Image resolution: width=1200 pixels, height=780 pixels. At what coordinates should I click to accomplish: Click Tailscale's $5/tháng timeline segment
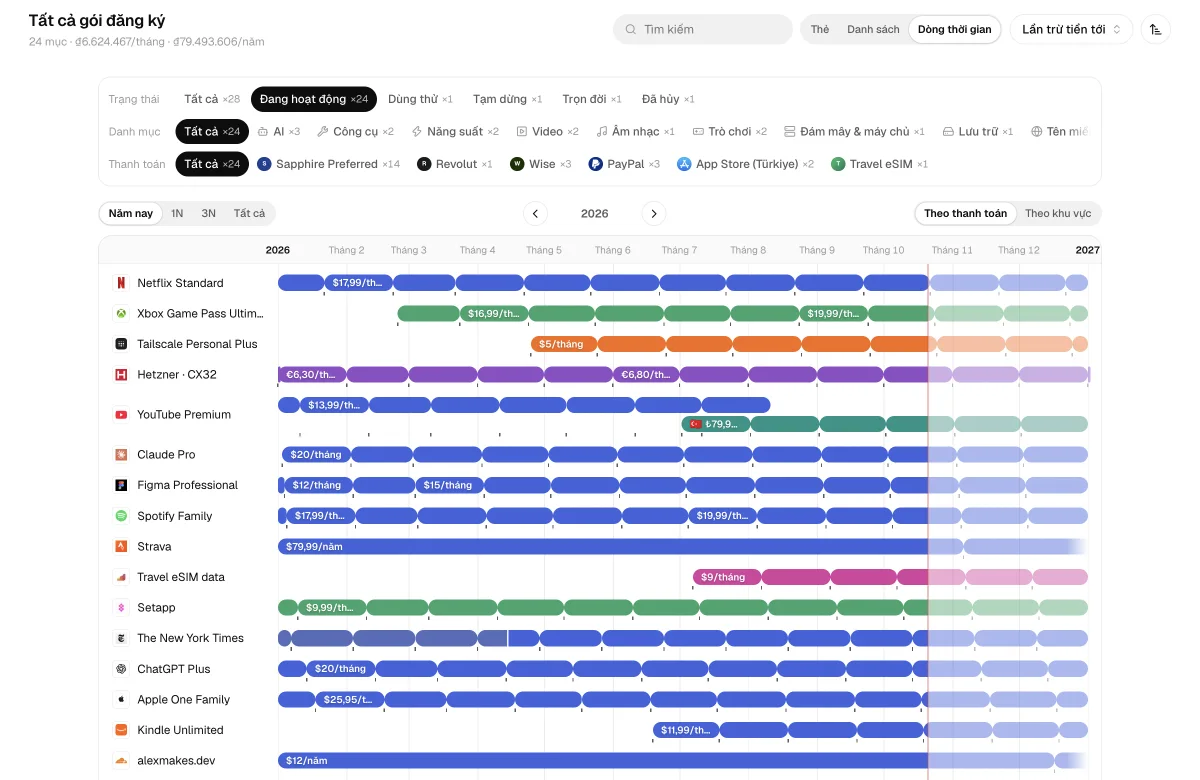(x=564, y=344)
